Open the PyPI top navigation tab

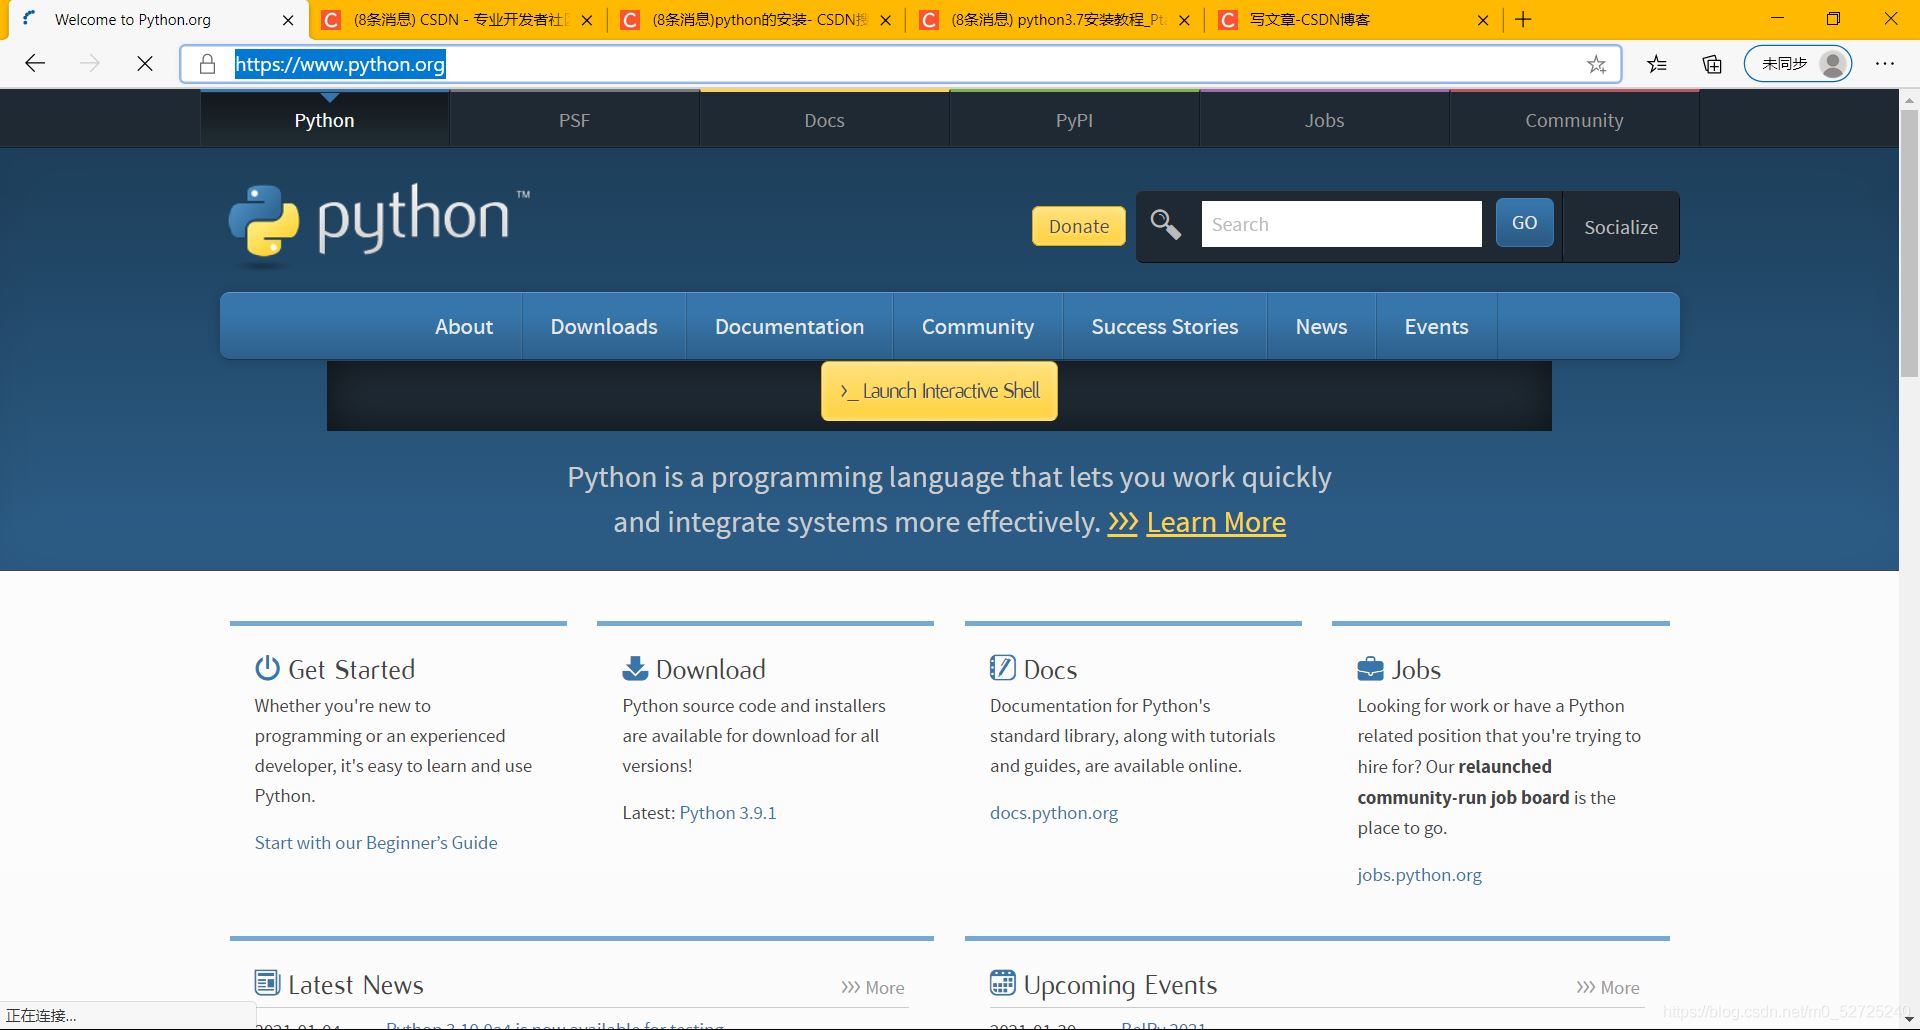[x=1075, y=120]
